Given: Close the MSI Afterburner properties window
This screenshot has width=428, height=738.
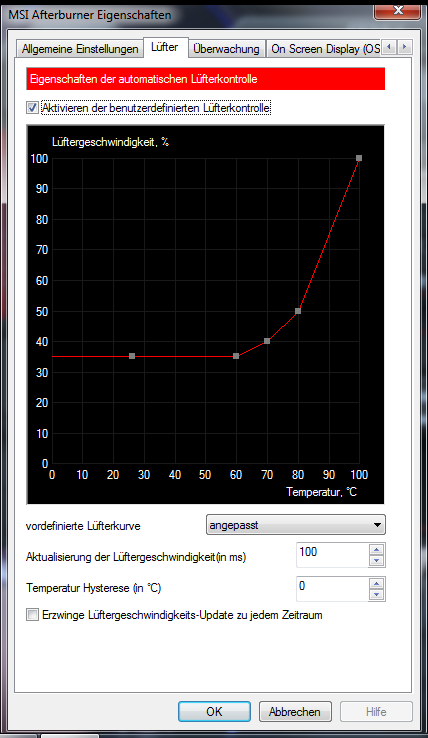Looking at the screenshot, I should click(x=397, y=10).
